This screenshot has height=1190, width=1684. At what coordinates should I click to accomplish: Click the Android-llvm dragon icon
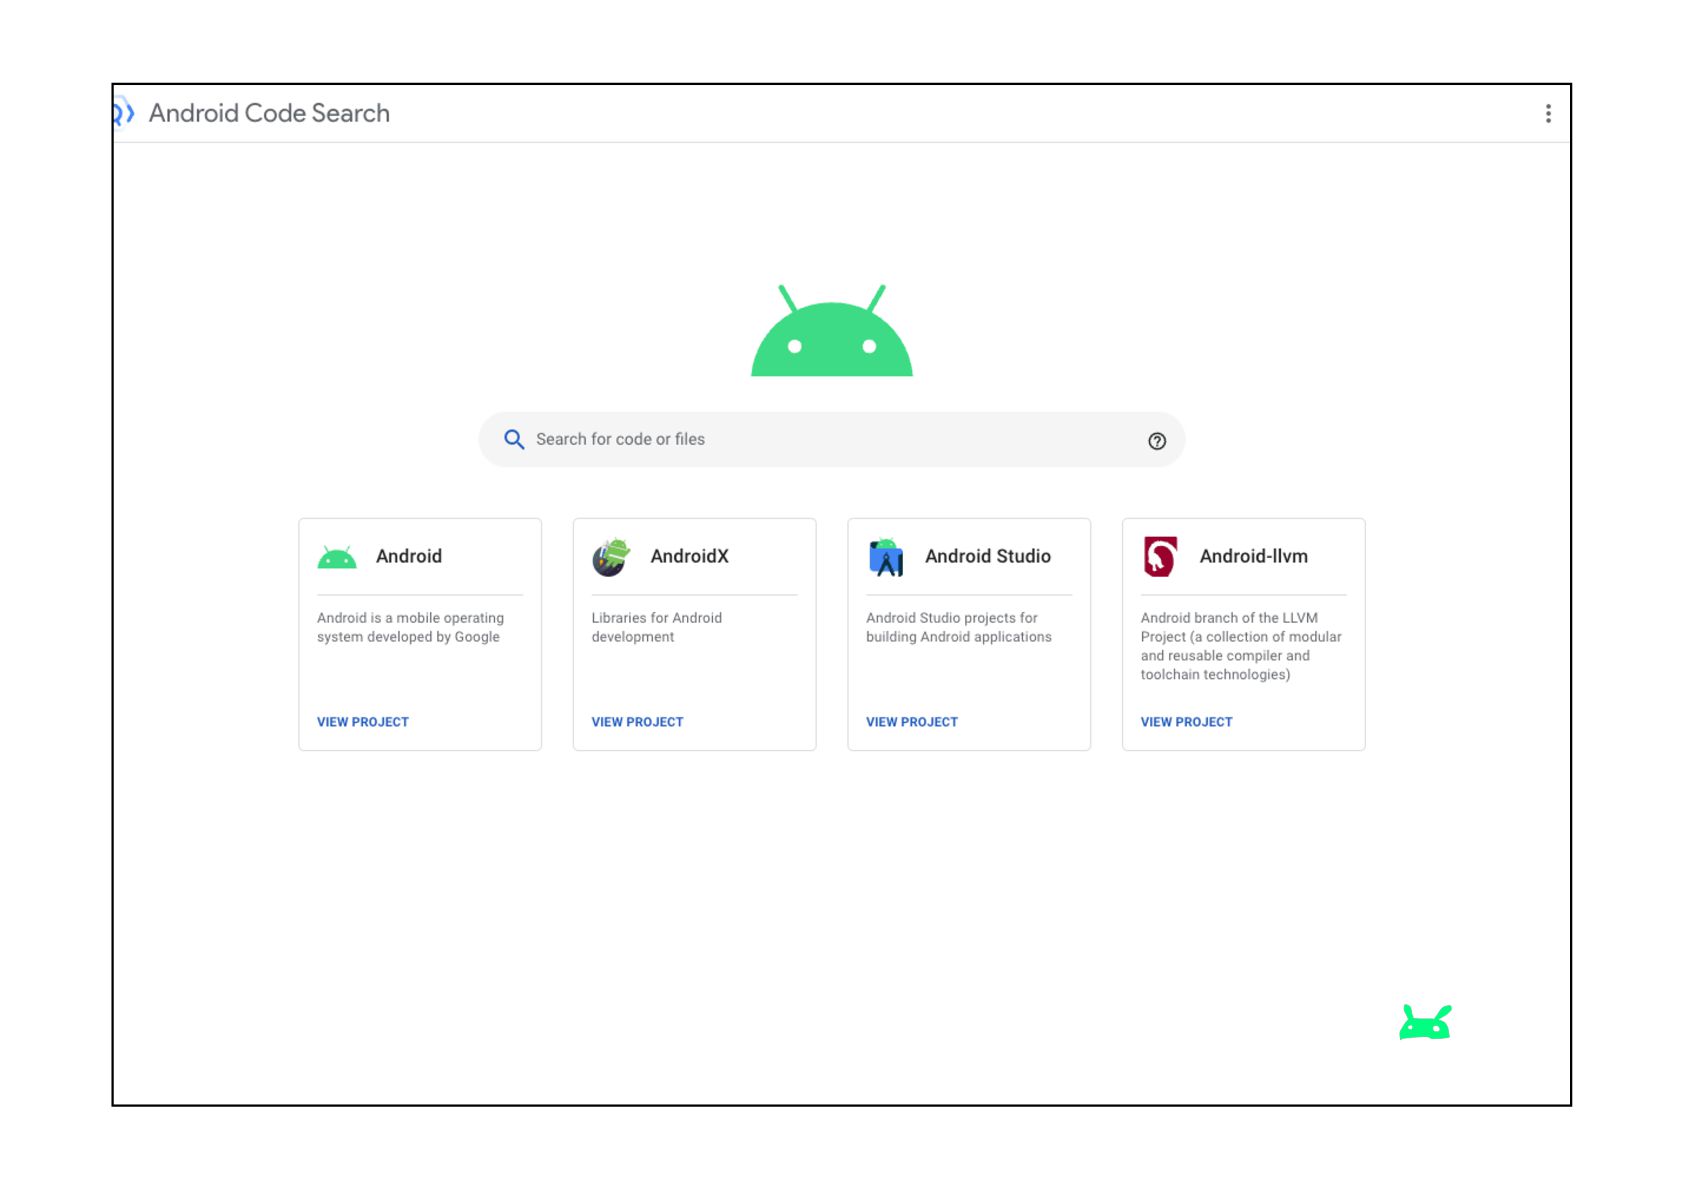1160,557
